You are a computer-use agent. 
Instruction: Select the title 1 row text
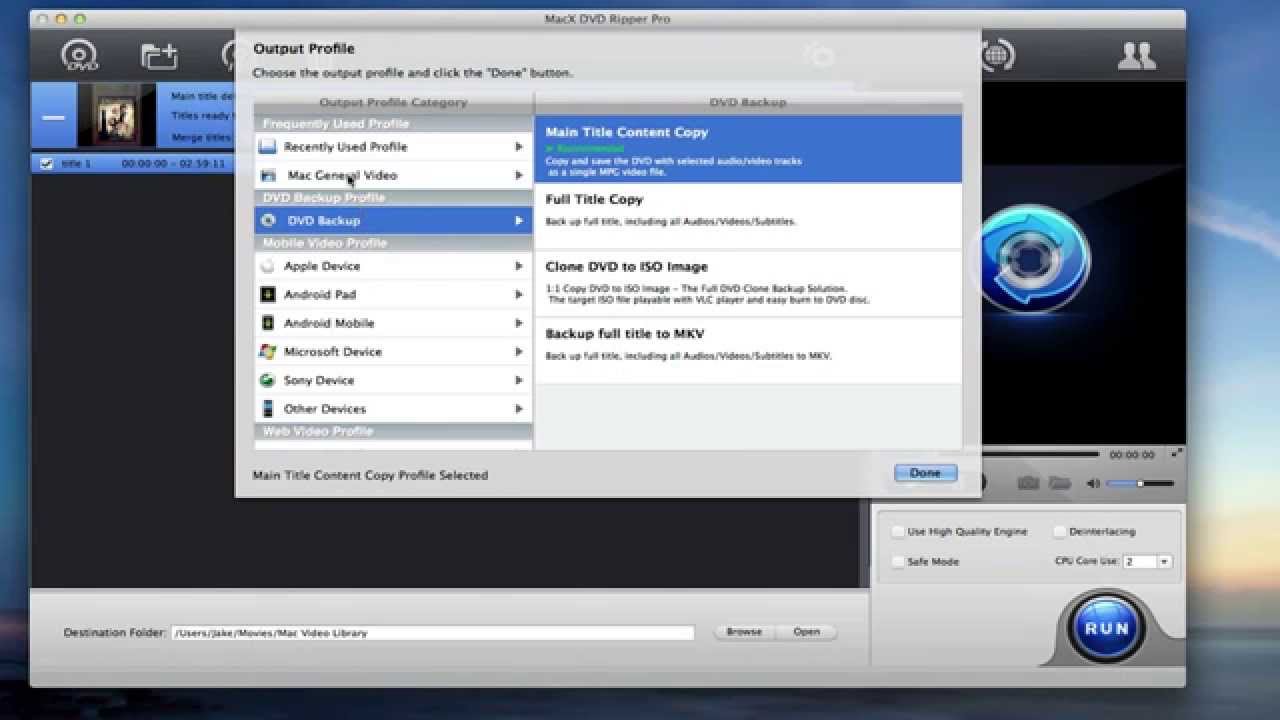coord(76,163)
